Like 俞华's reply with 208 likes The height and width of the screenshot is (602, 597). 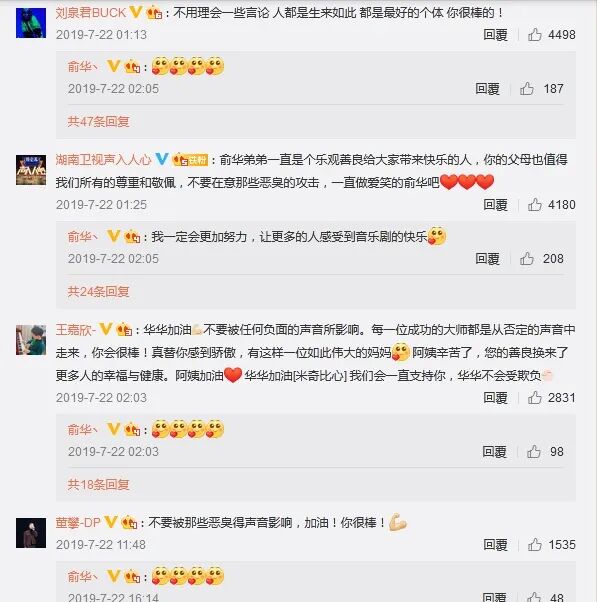pyautogui.click(x=527, y=259)
